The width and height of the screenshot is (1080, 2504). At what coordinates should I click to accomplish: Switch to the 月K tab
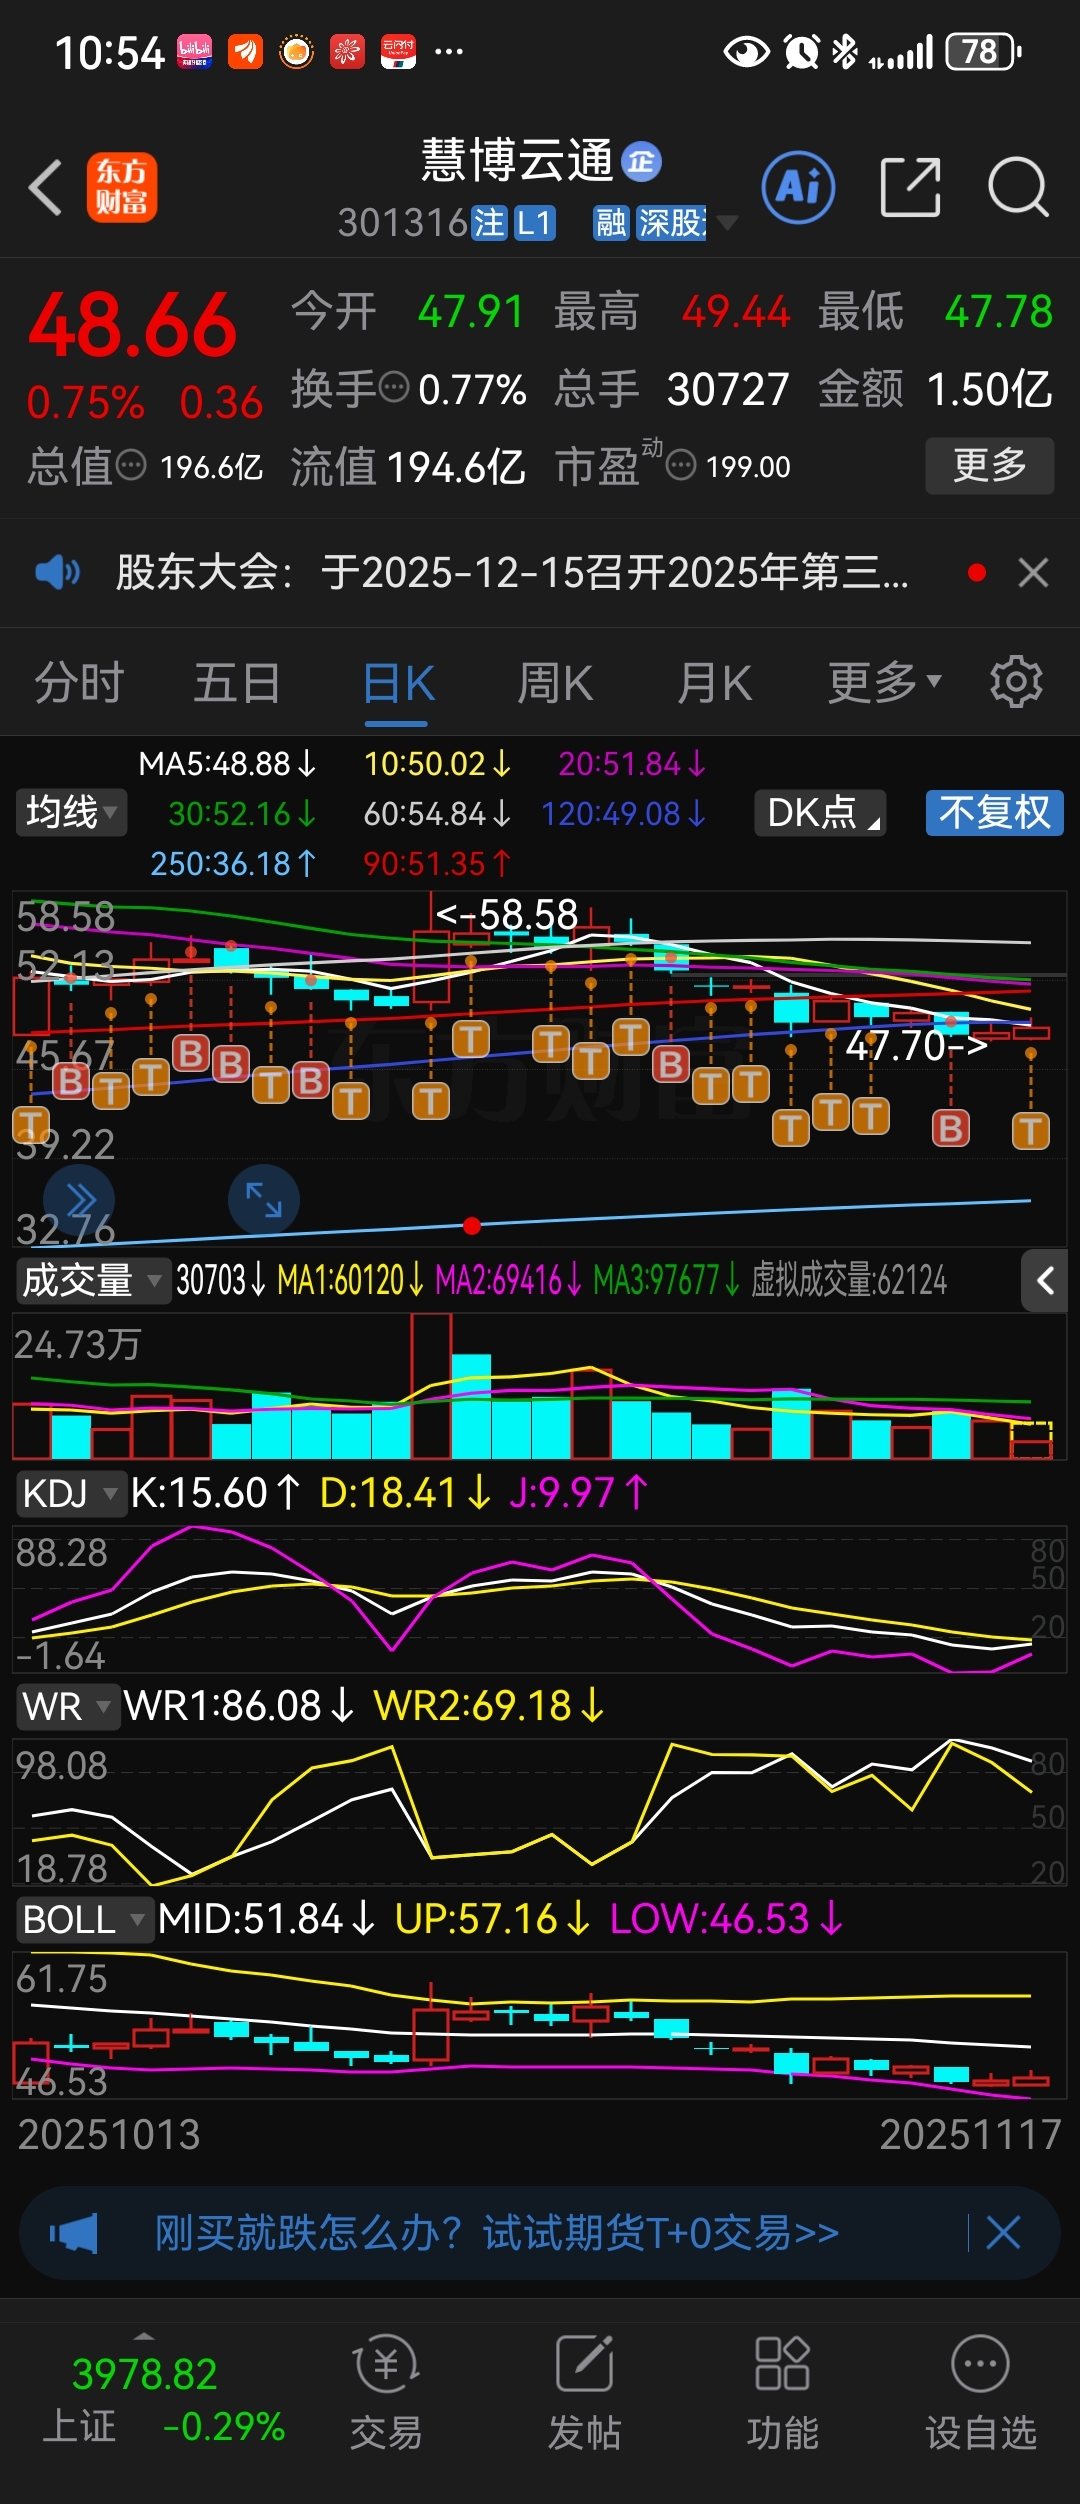coord(714,683)
